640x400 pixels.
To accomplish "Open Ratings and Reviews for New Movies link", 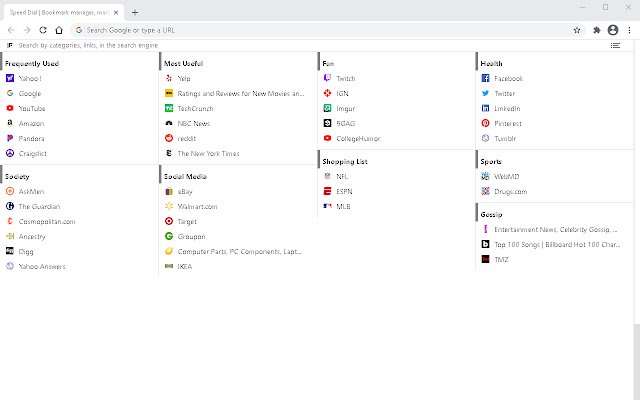I will (x=241, y=93).
